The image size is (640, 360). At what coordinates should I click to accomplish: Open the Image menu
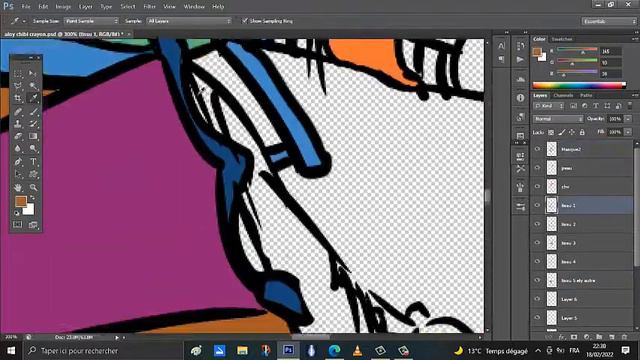[x=63, y=7]
